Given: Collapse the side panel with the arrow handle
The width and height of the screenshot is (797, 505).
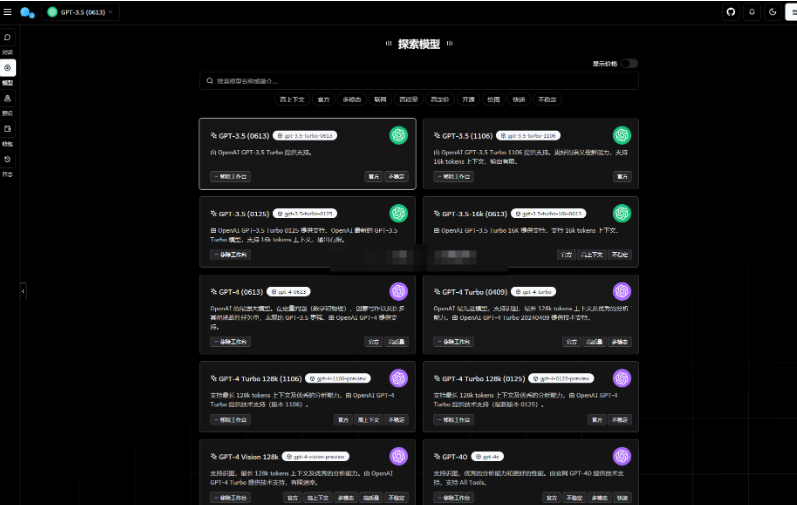Looking at the screenshot, I should click(23, 291).
